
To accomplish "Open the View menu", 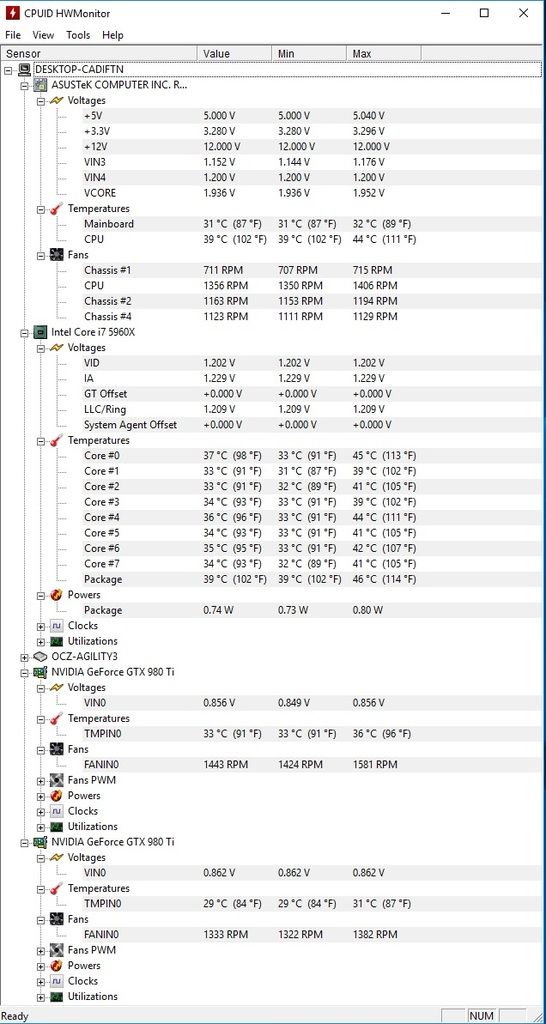I will (43, 35).
